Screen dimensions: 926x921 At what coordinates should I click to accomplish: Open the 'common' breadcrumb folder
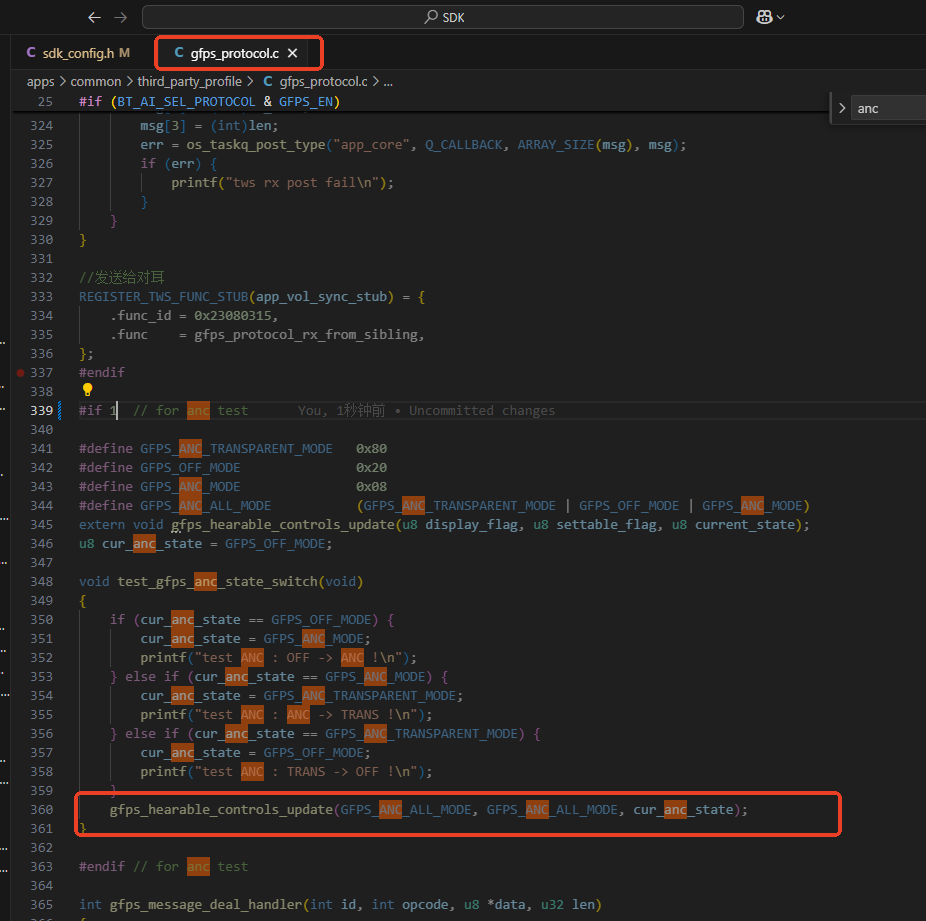[x=96, y=81]
